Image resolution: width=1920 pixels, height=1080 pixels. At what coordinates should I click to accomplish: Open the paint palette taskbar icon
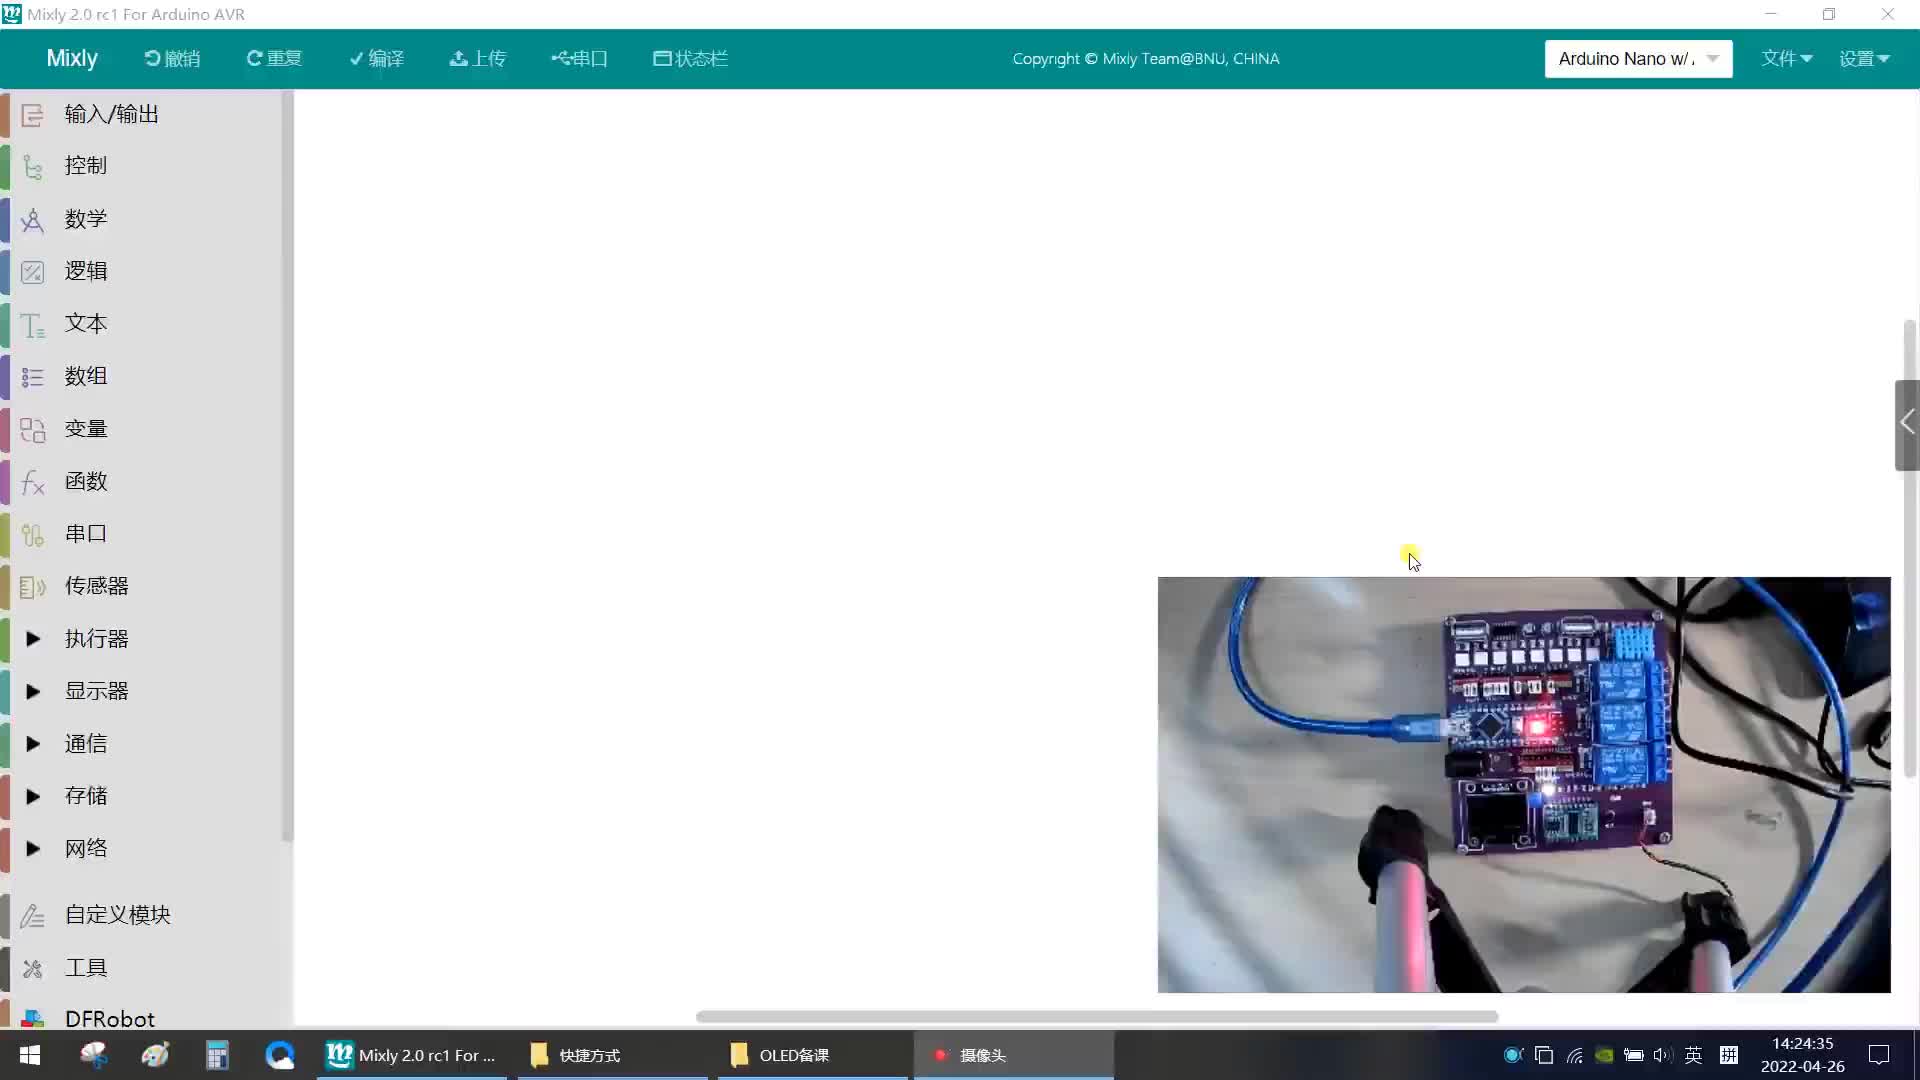click(x=155, y=1055)
